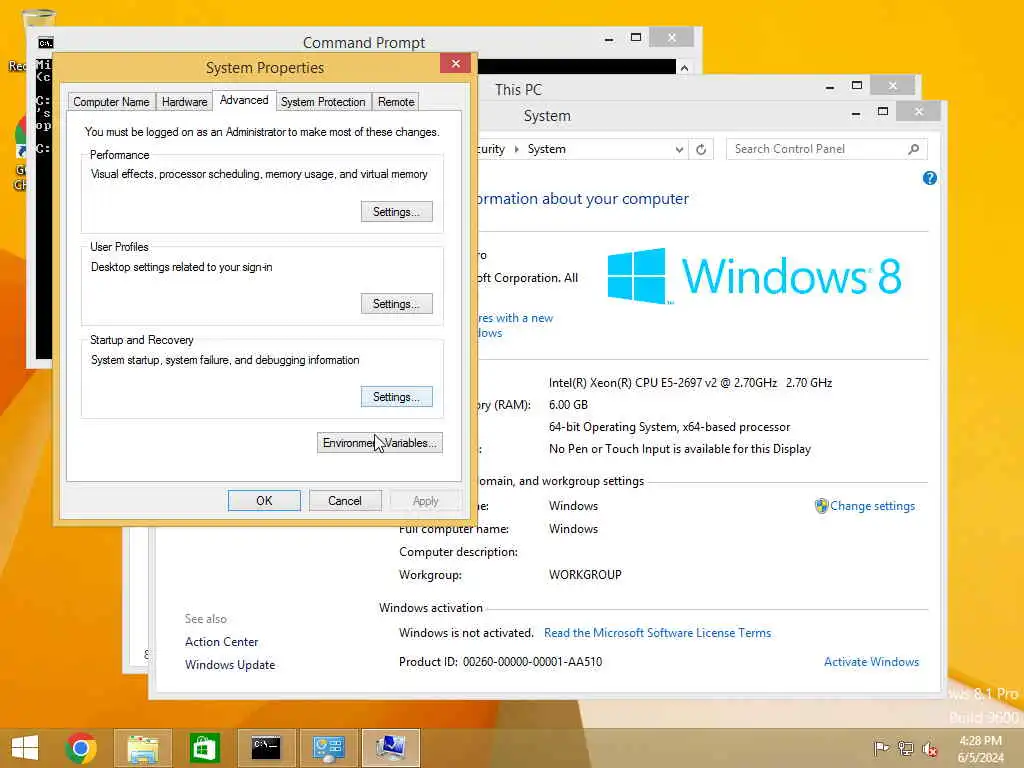This screenshot has height=768, width=1024.
Task: Click the Command Prompt scrollbar up arrow
Action: click(684, 67)
